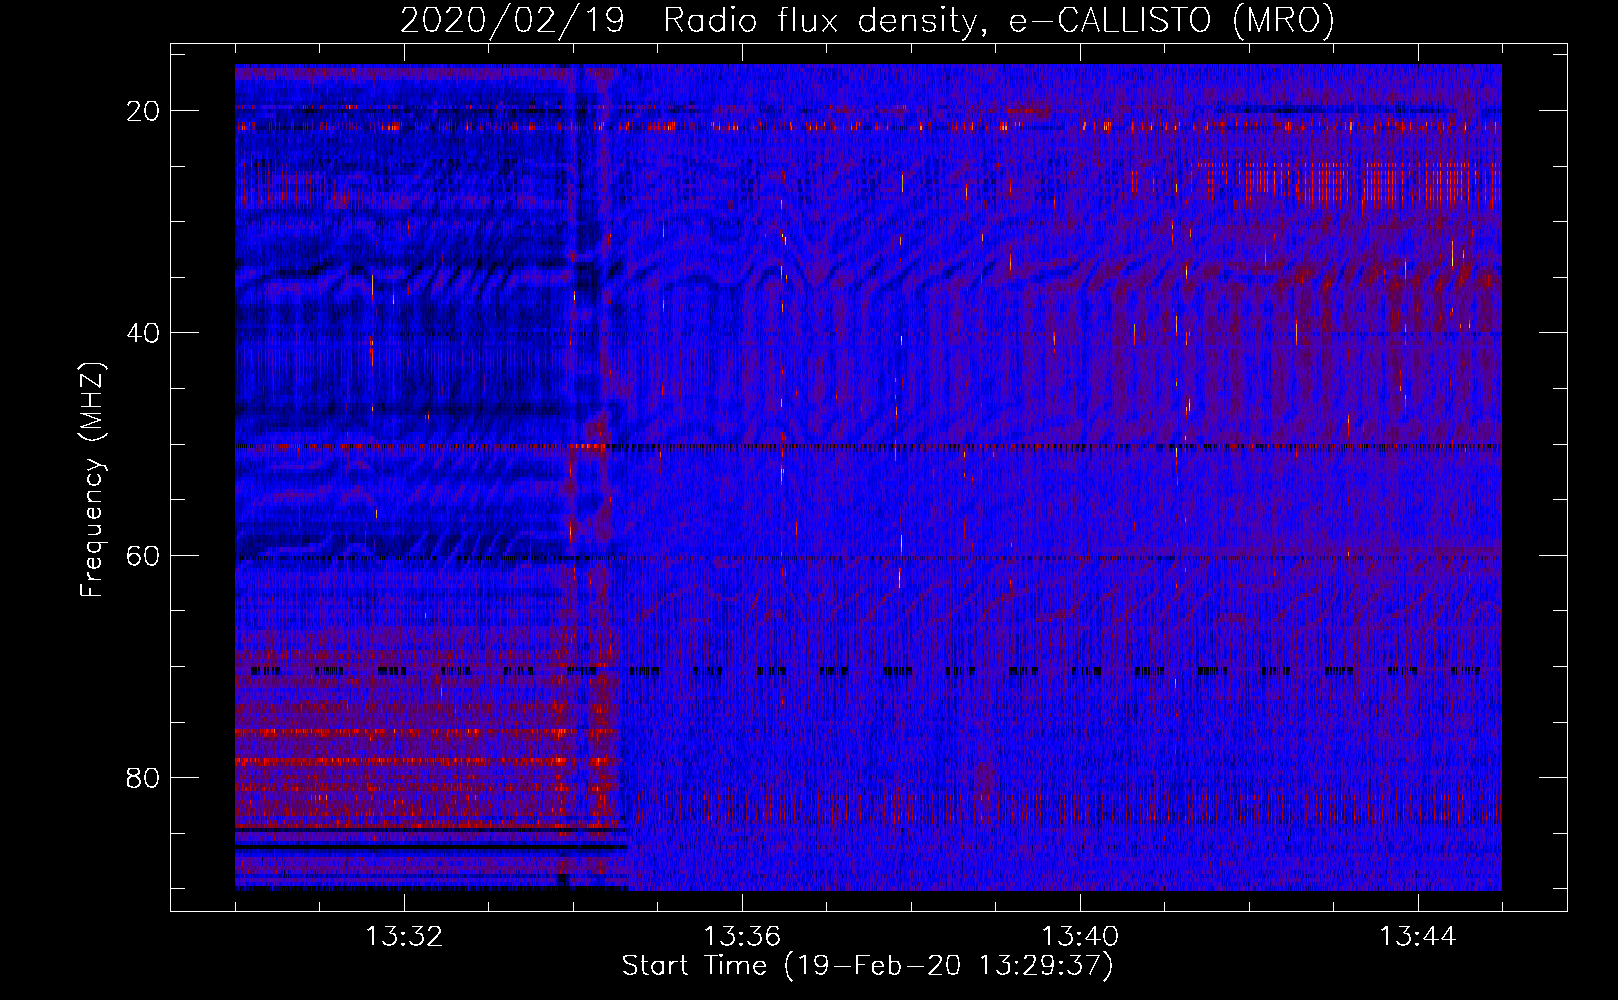The image size is (1618, 1000).
Task: Click the plot title with the date 2020/02/19
Action: (x=867, y=21)
